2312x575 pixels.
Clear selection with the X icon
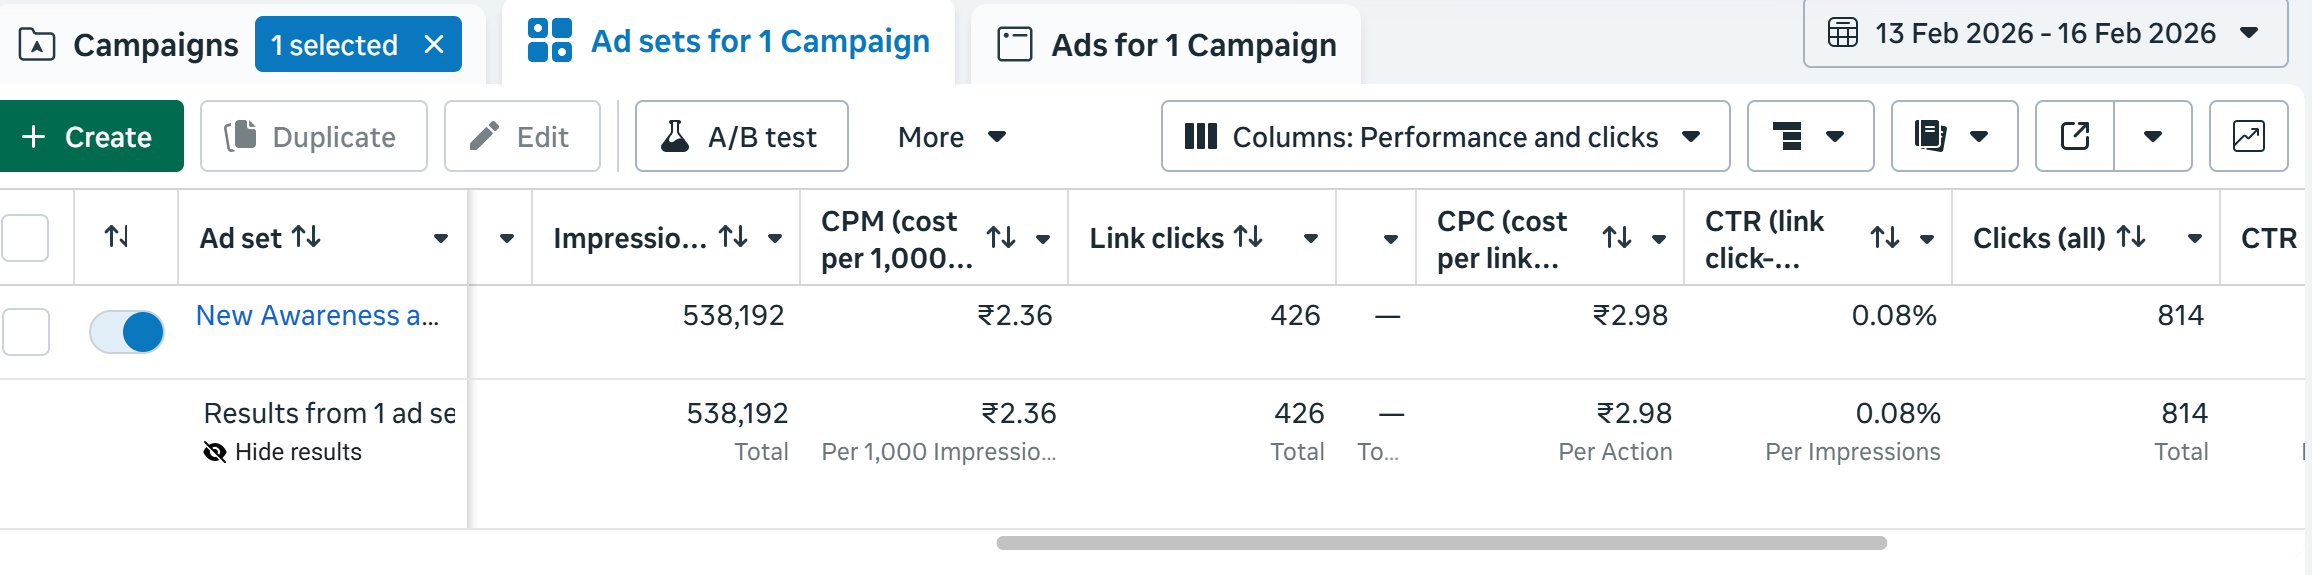click(x=434, y=44)
